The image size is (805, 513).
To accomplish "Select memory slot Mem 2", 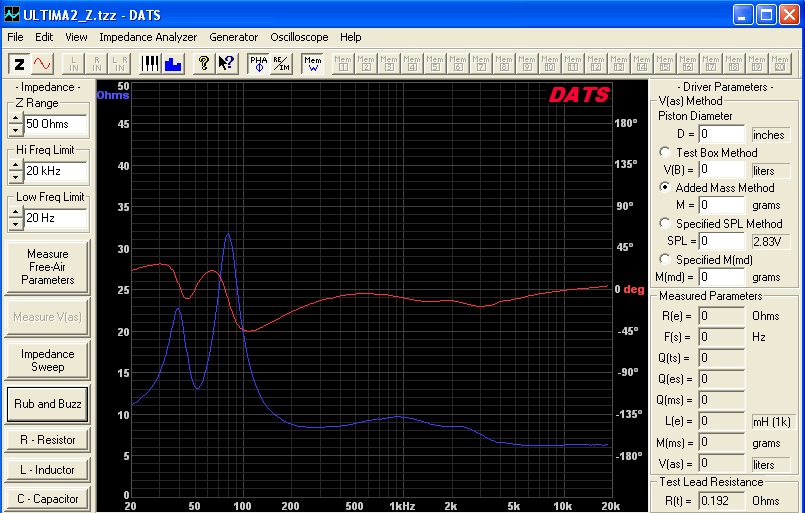I will tap(366, 64).
